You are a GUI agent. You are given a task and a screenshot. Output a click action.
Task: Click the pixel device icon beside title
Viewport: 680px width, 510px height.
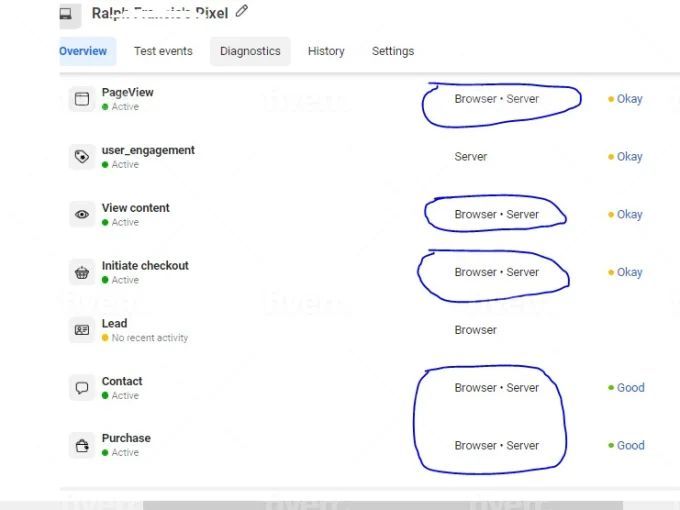(67, 13)
